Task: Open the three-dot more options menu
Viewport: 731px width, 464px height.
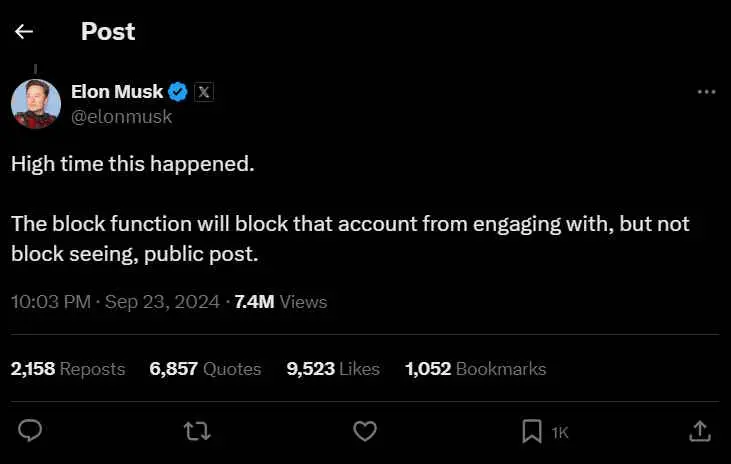Action: click(706, 92)
